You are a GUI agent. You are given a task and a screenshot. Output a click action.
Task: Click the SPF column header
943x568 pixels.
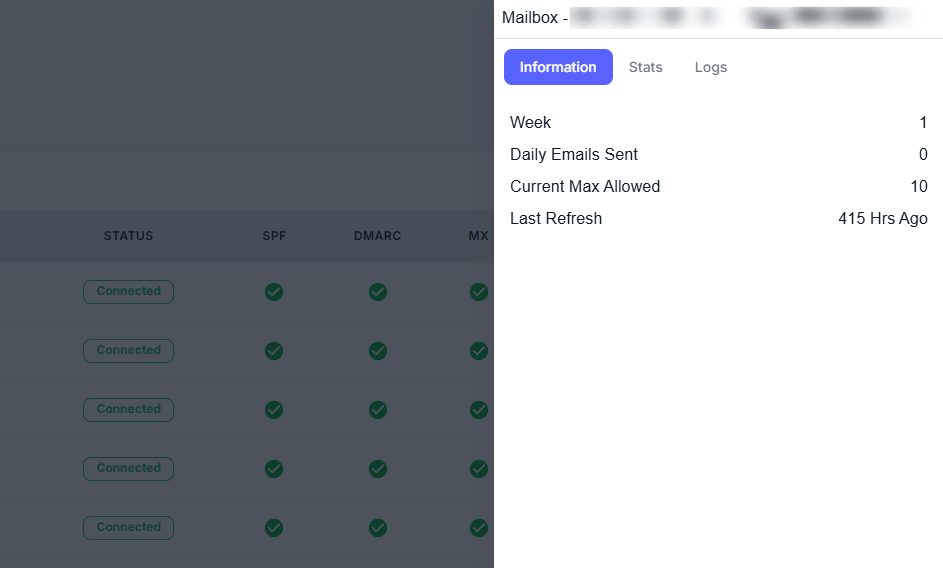274,236
